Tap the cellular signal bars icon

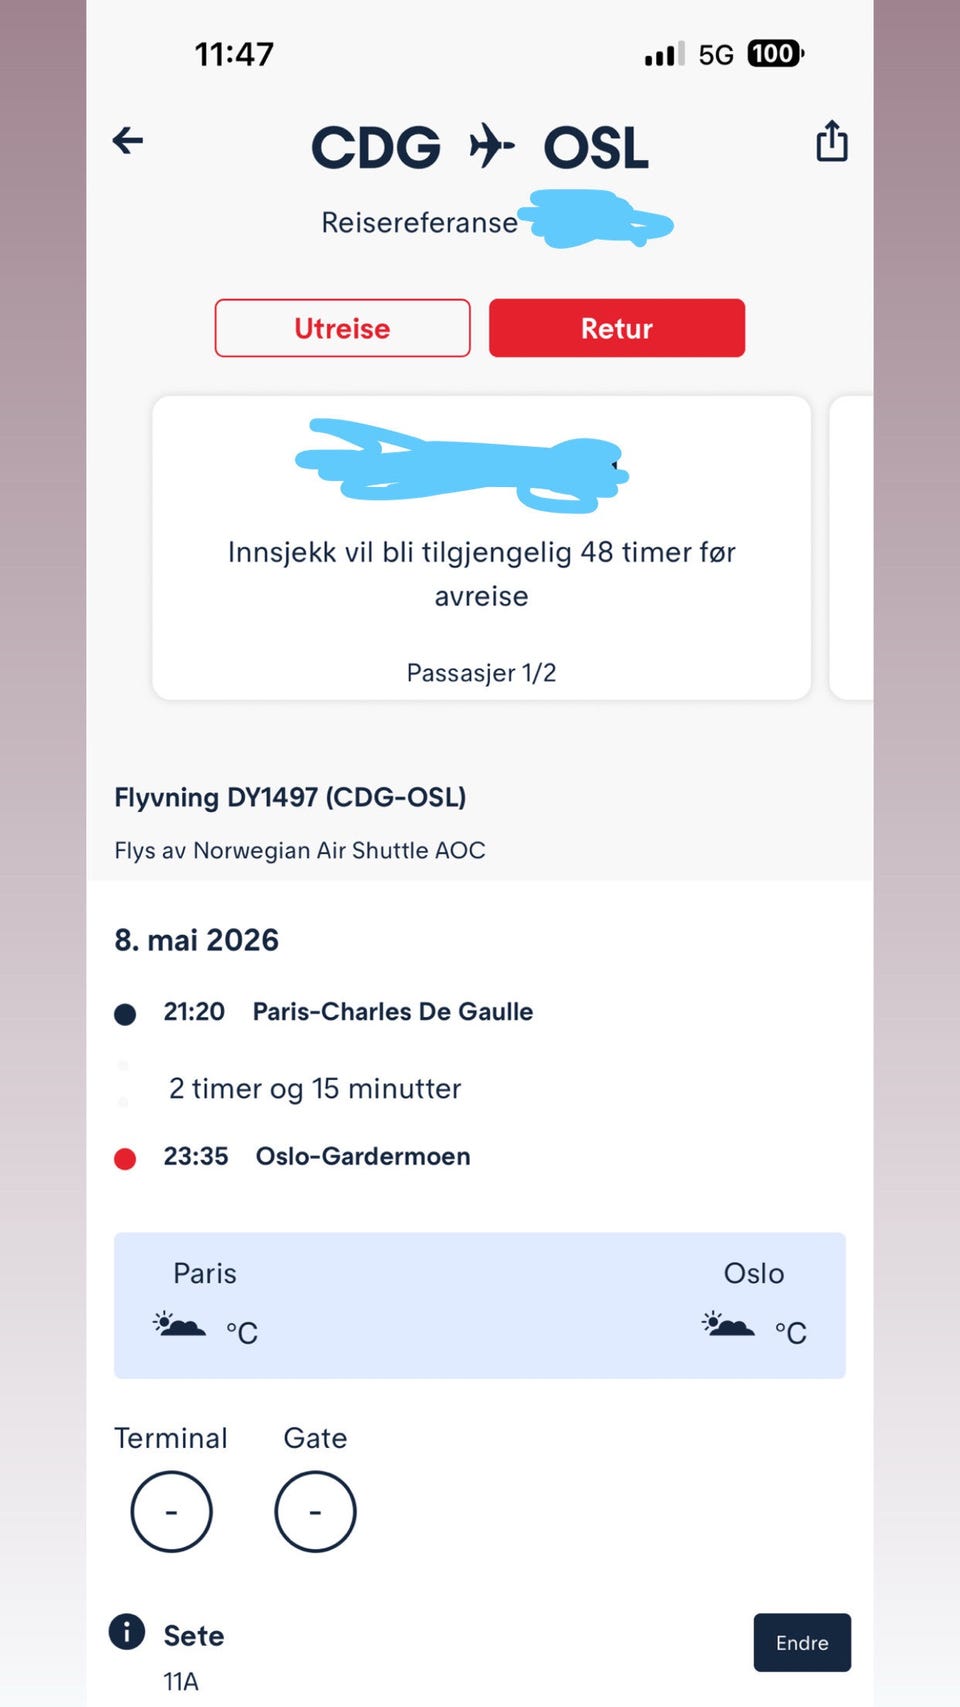coord(664,54)
